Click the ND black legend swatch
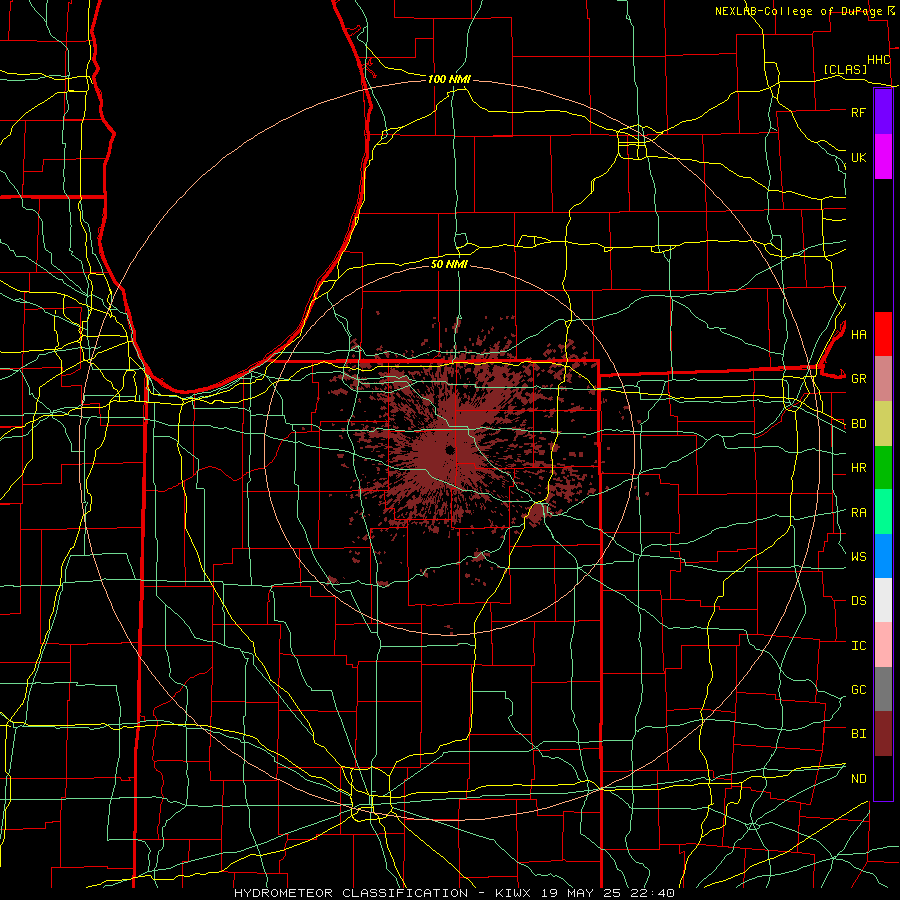The height and width of the screenshot is (900, 900). tap(883, 778)
